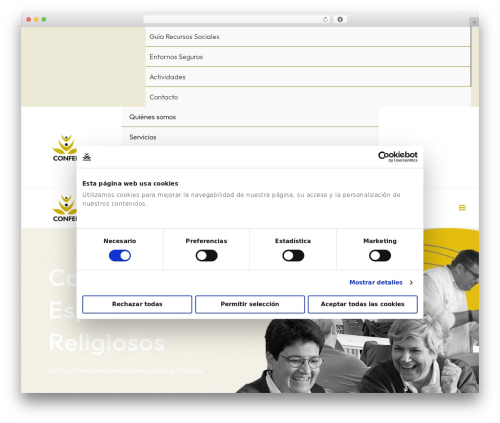The height and width of the screenshot is (423, 500).
Task: Open the yellow hamburger menu icon
Action: pyautogui.click(x=462, y=208)
